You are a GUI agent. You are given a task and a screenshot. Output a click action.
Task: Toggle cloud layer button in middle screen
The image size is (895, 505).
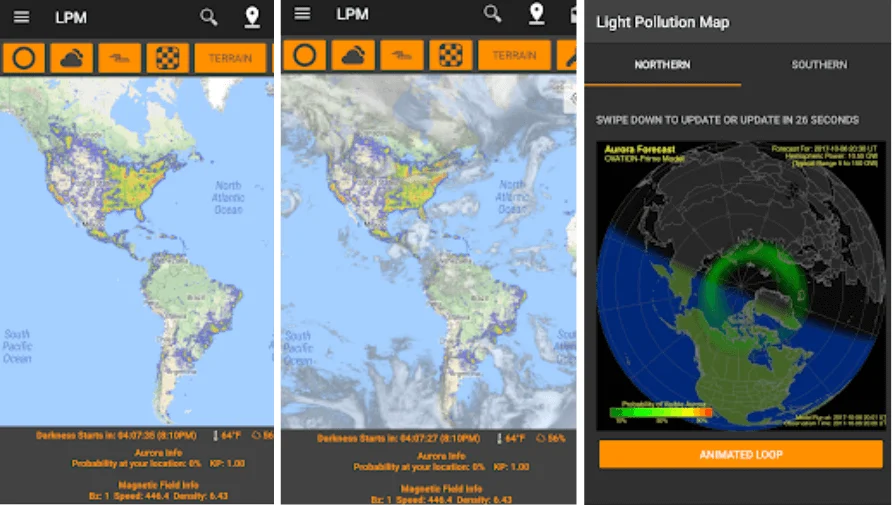tap(353, 55)
